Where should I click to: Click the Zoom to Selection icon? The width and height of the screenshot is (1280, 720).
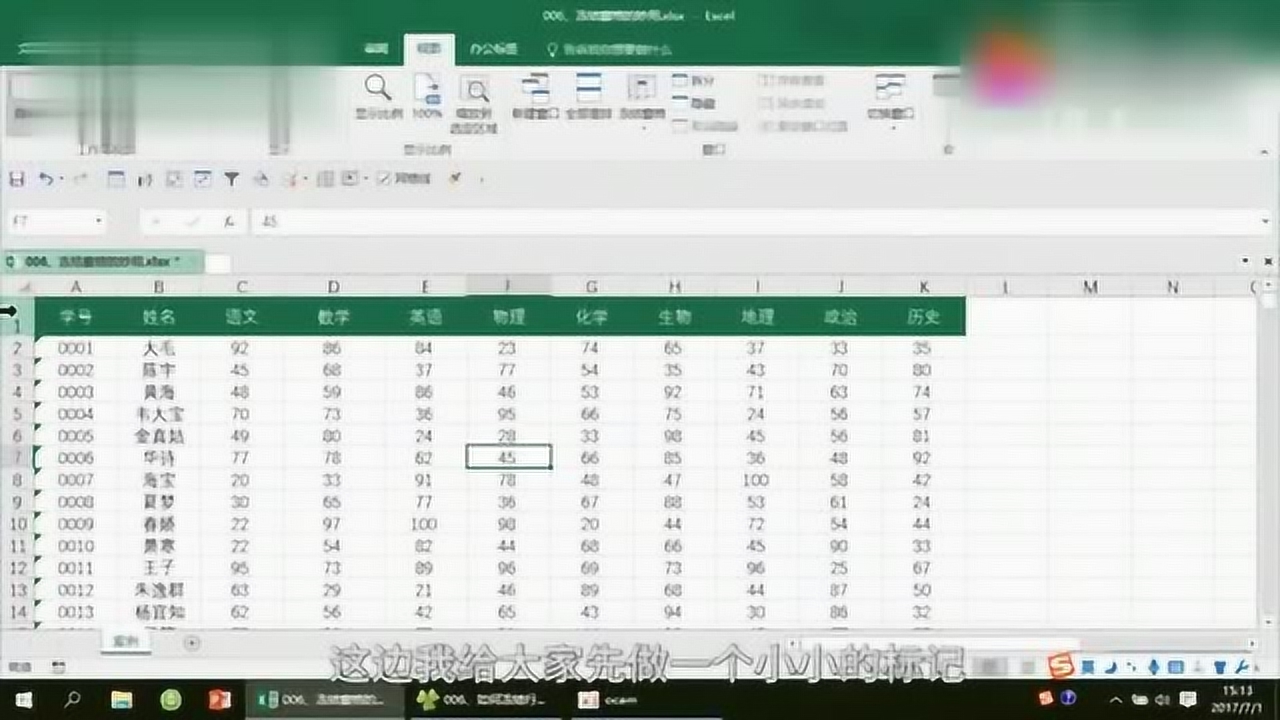click(x=474, y=103)
